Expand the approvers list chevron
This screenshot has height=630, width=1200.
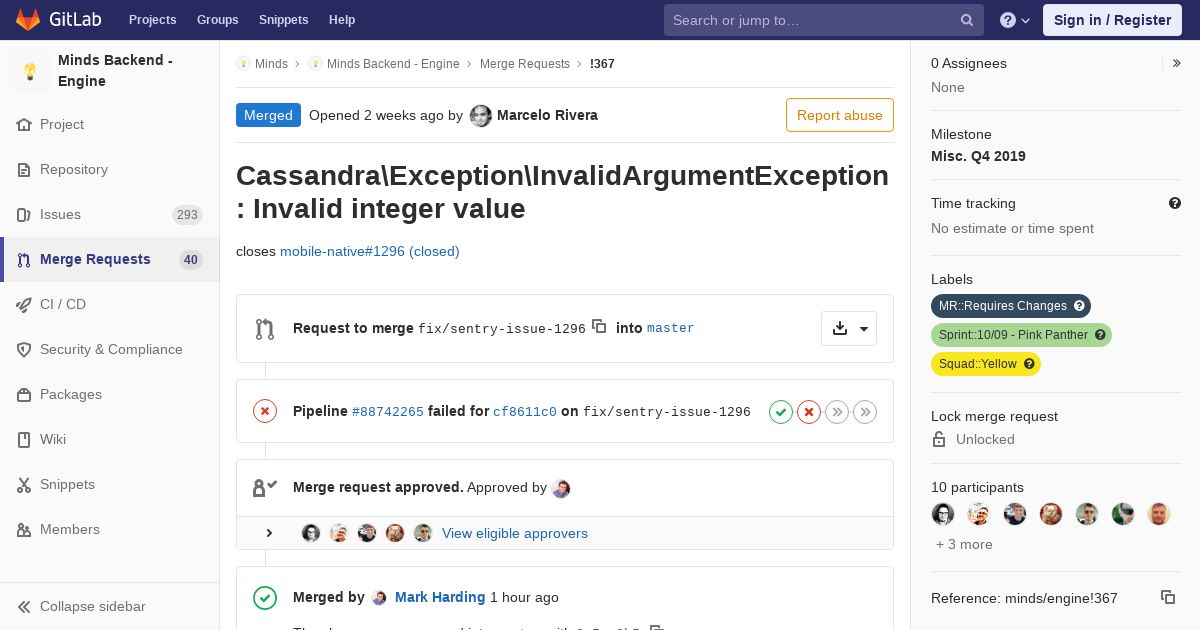point(269,533)
